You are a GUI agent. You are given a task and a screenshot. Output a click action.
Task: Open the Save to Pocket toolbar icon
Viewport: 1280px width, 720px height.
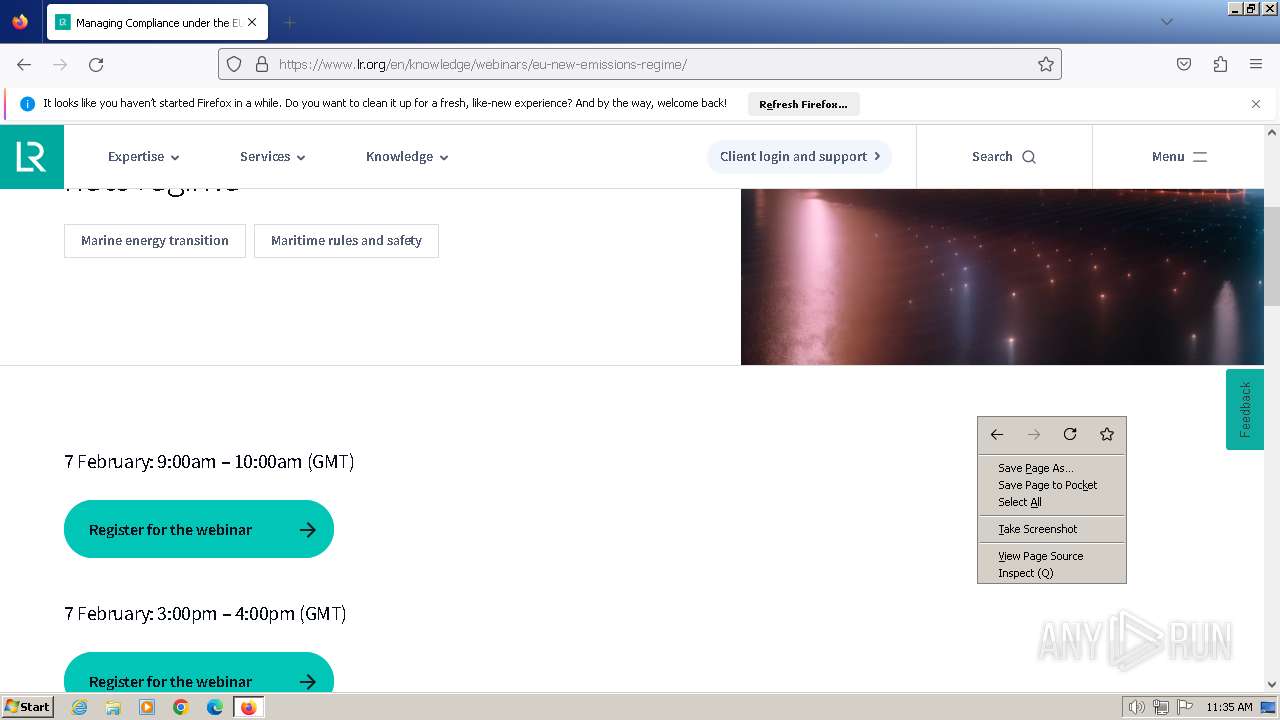click(1184, 64)
